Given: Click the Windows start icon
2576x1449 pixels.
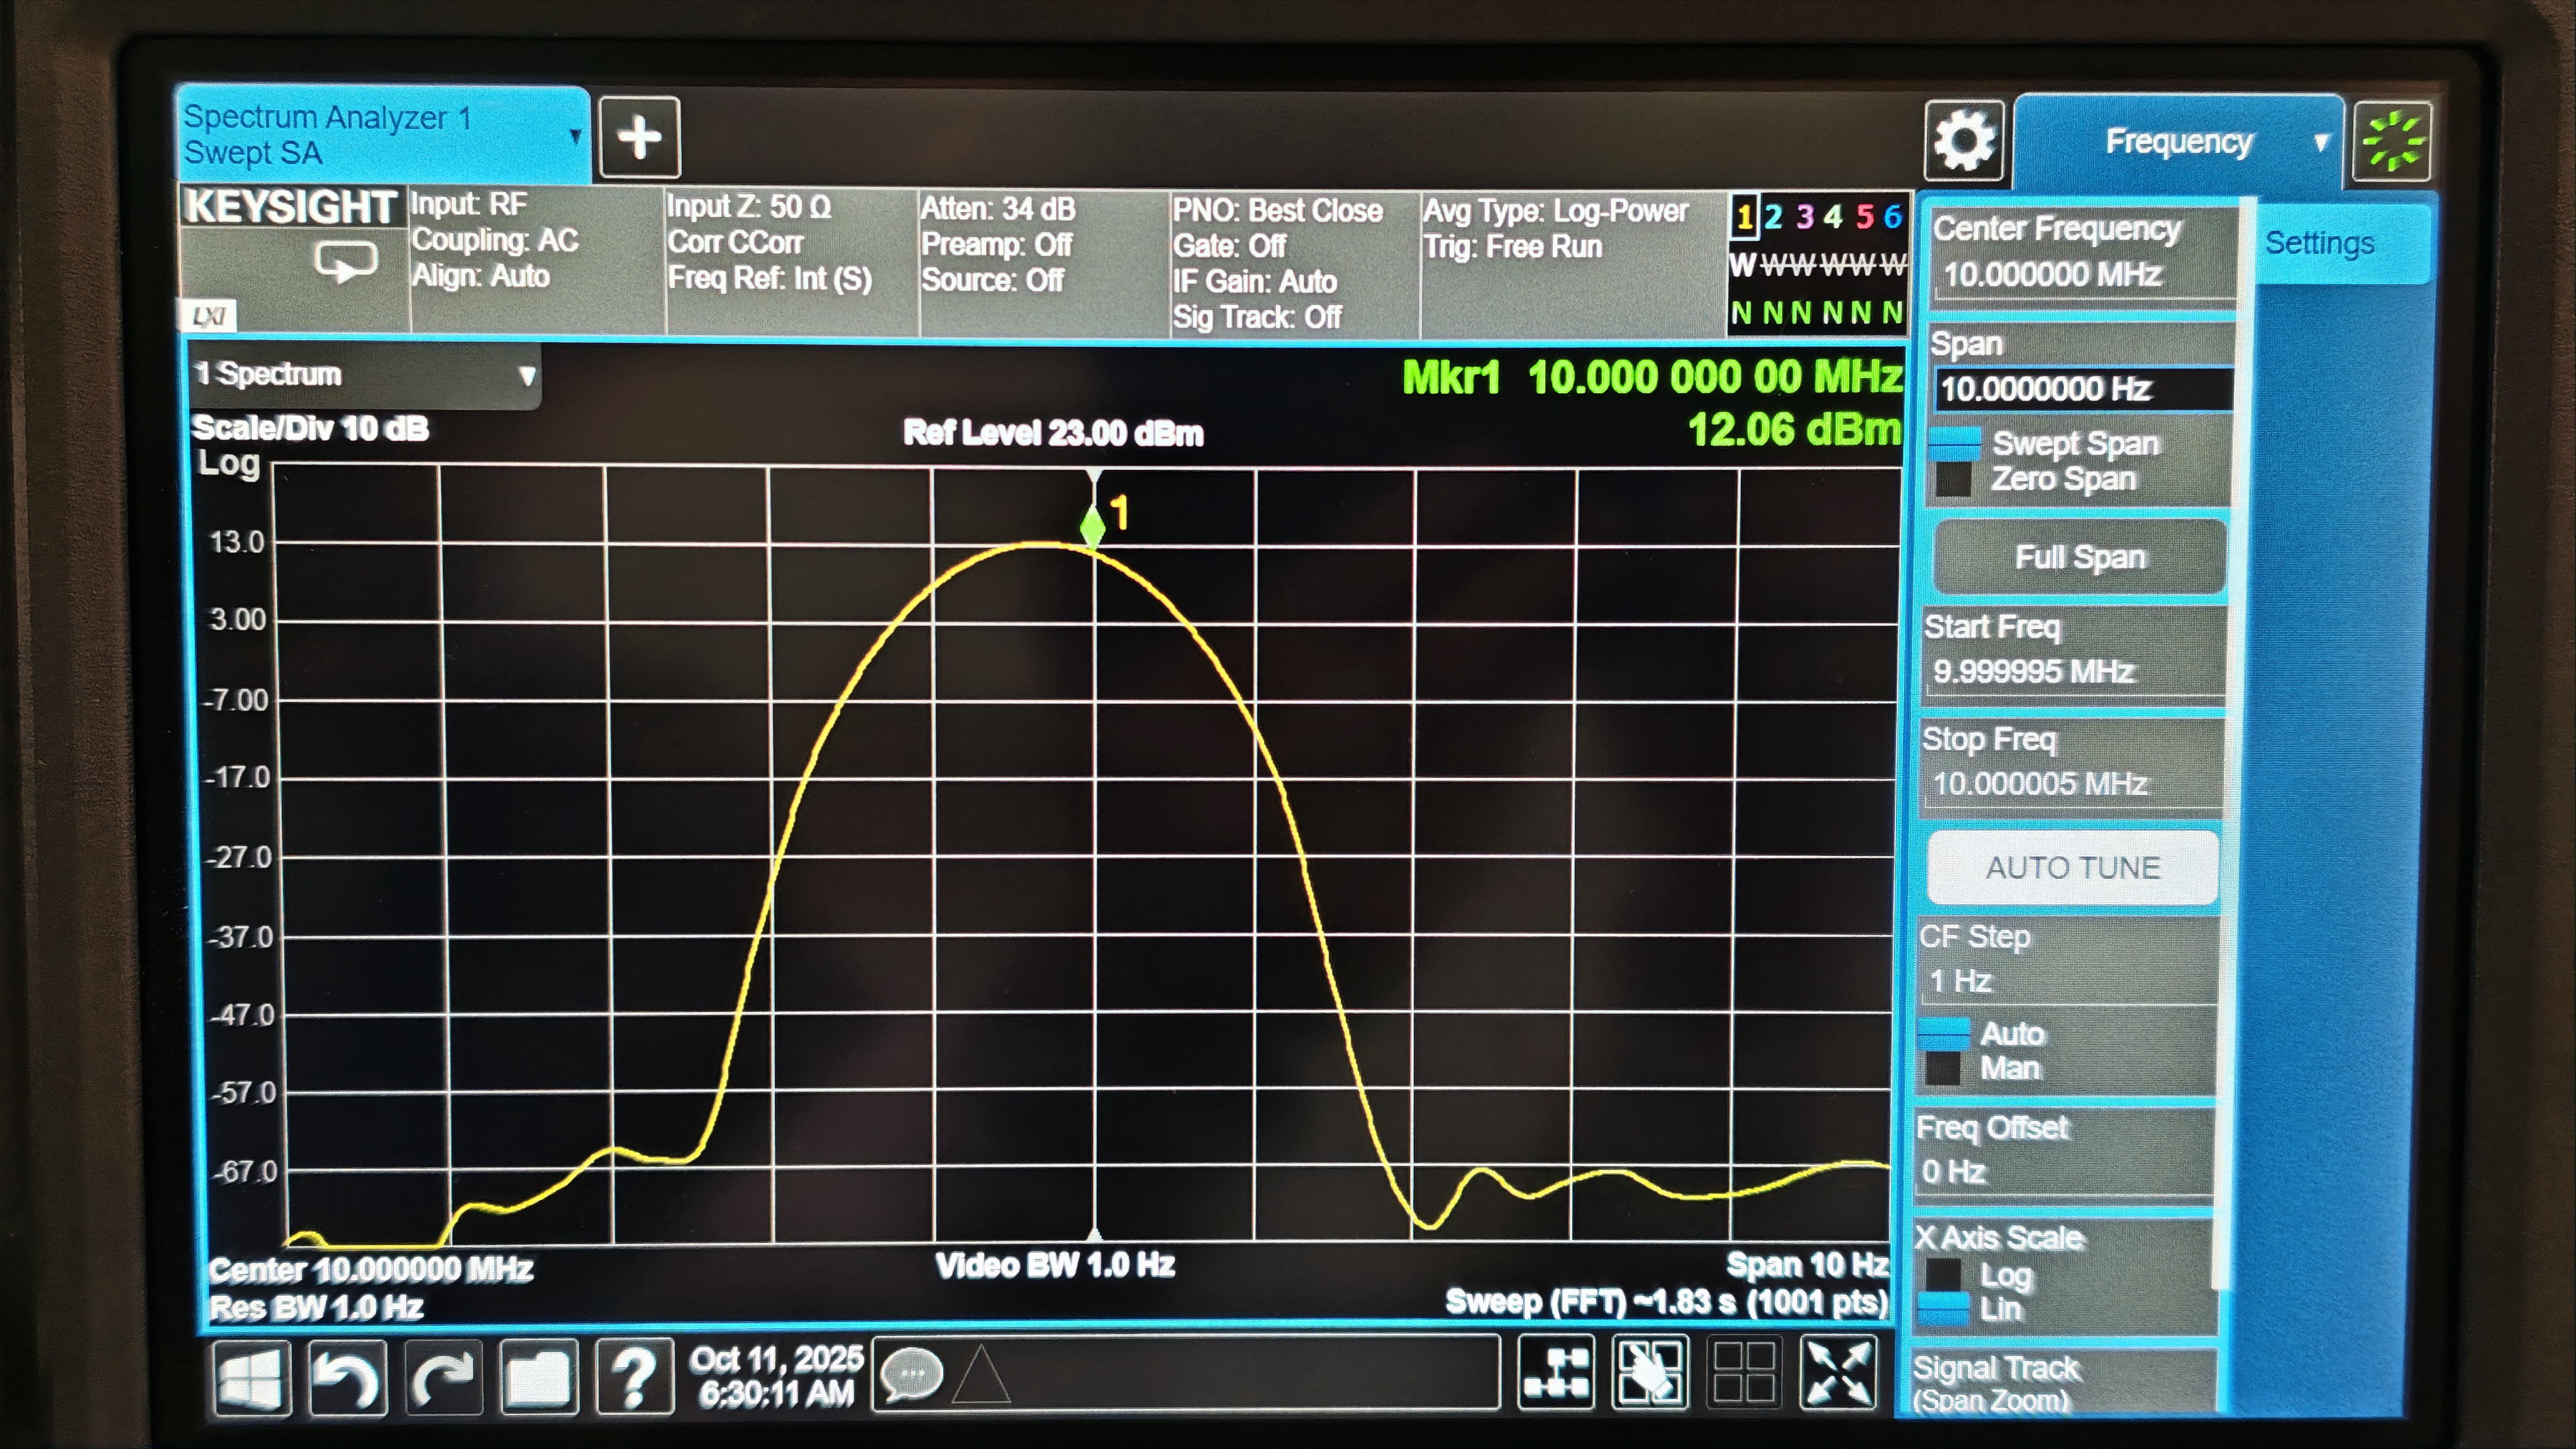Looking at the screenshot, I should click(250, 1378).
